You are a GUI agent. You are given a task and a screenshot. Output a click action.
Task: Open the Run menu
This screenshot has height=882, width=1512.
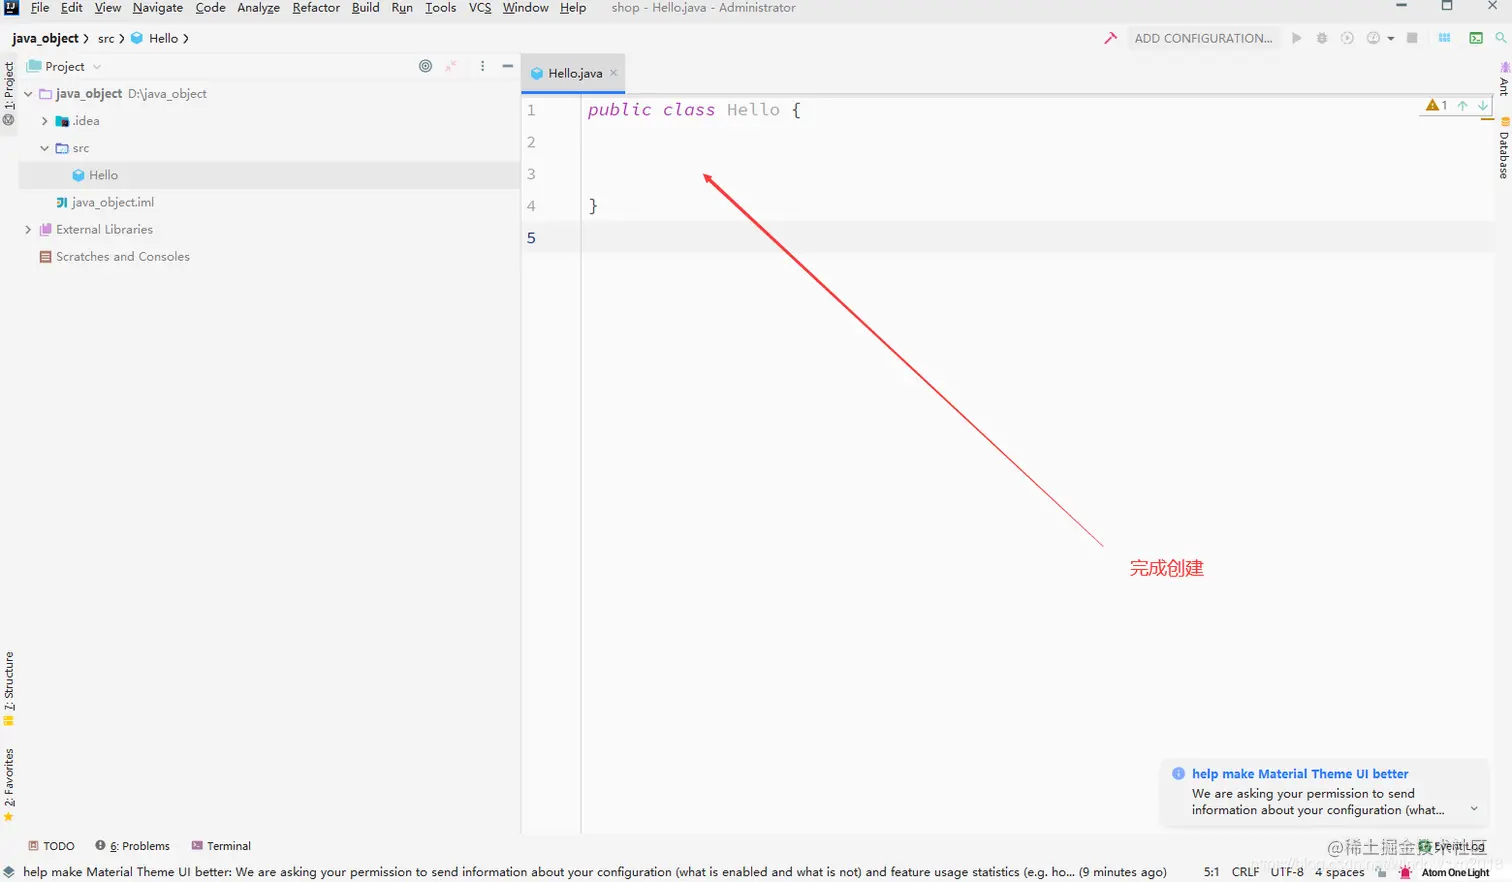click(402, 8)
